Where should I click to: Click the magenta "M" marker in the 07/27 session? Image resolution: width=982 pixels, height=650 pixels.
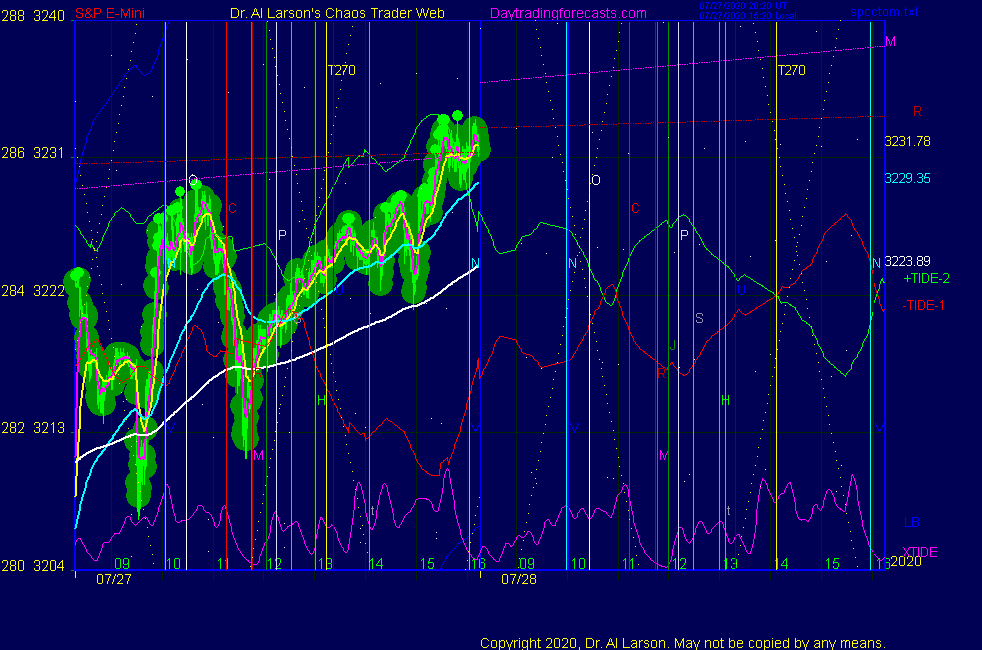[259, 455]
